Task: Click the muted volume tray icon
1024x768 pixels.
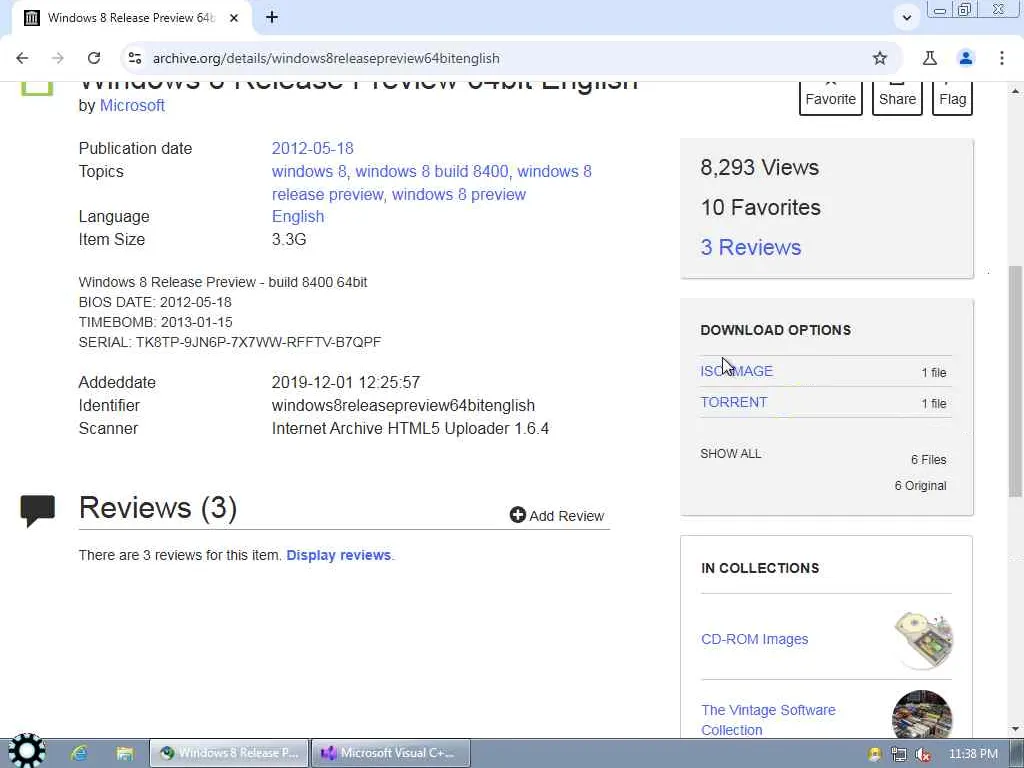Action: click(923, 754)
